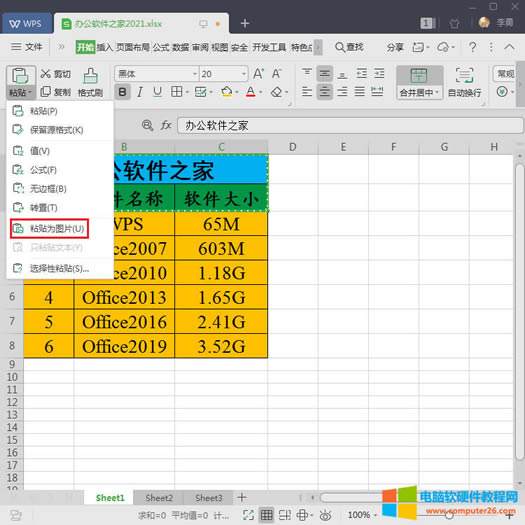The image size is (525, 525).
Task: Switch to the Data tab
Action: pyautogui.click(x=181, y=47)
